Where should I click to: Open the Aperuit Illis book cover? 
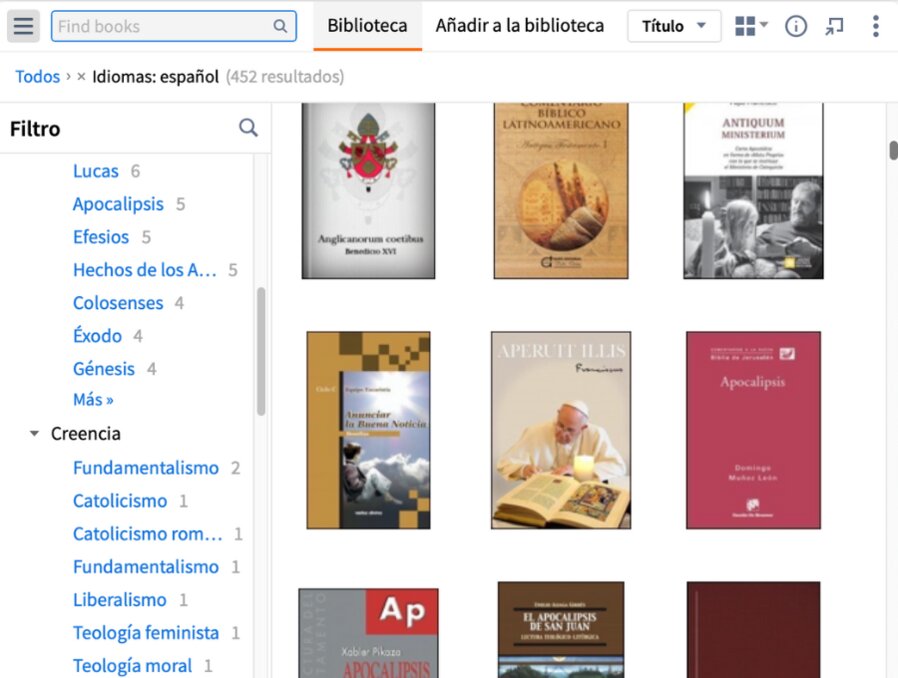[561, 430]
